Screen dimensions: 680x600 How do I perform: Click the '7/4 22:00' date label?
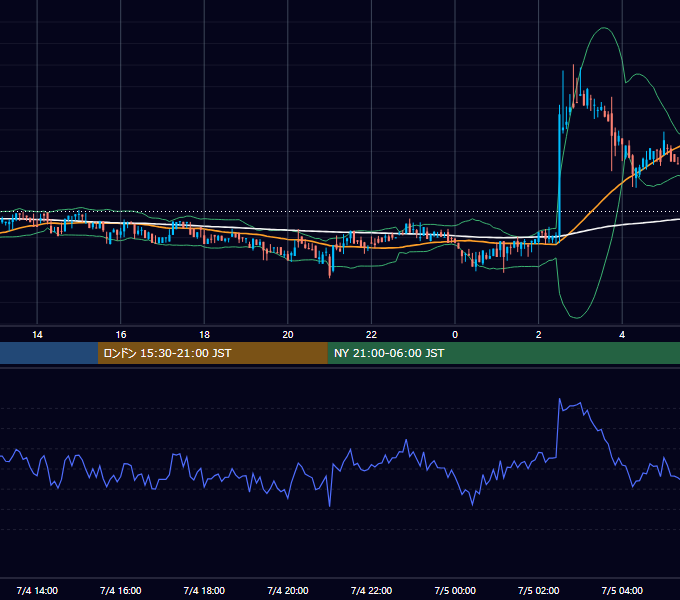point(371,590)
